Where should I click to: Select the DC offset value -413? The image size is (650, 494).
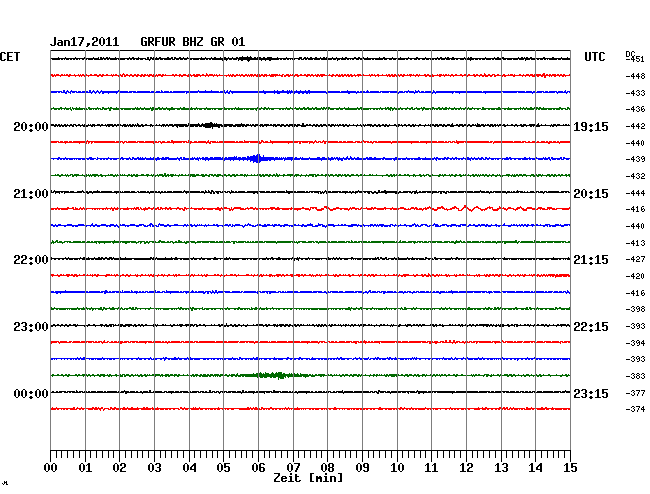[635, 243]
